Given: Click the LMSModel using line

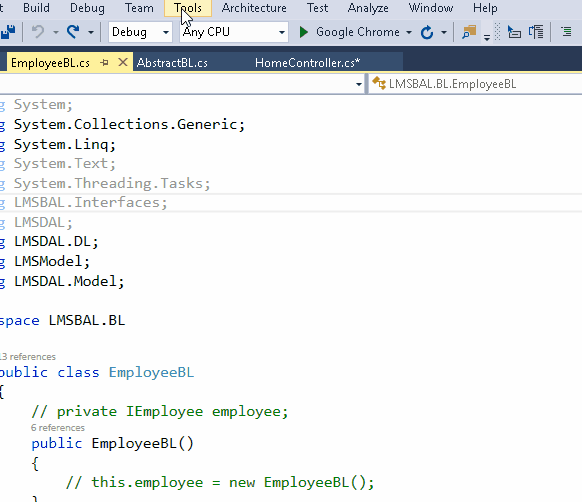Looking at the screenshot, I should tap(52, 261).
